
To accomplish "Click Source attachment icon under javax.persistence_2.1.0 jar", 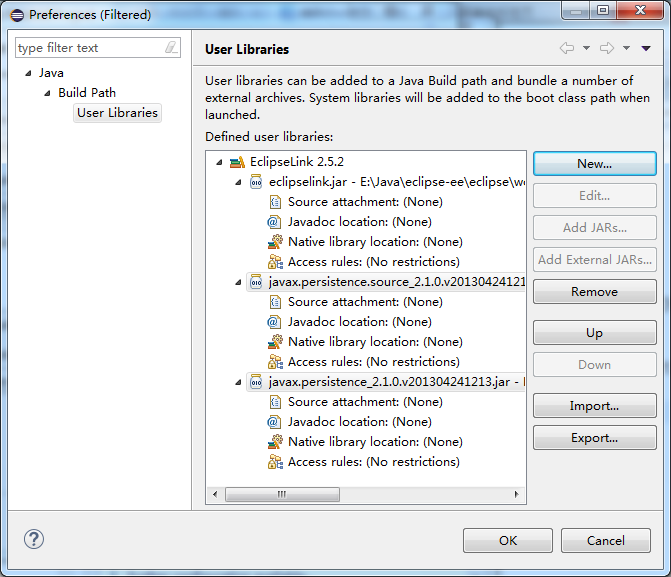I will pos(275,402).
